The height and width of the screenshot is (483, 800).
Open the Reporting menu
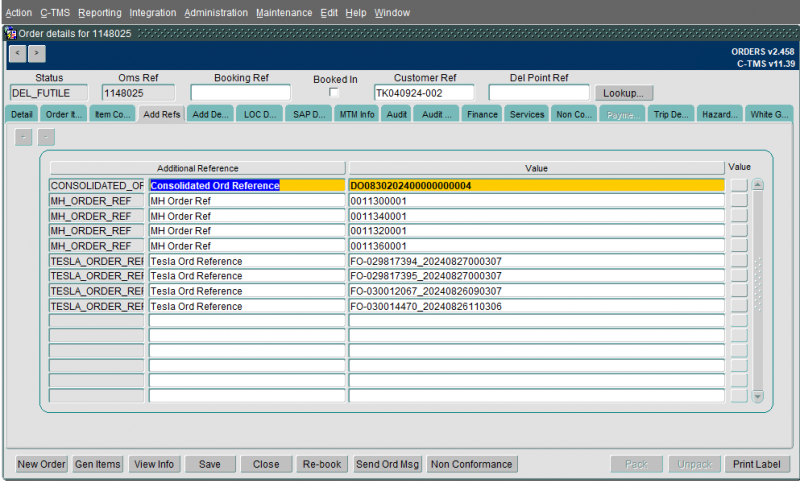pyautogui.click(x=100, y=13)
